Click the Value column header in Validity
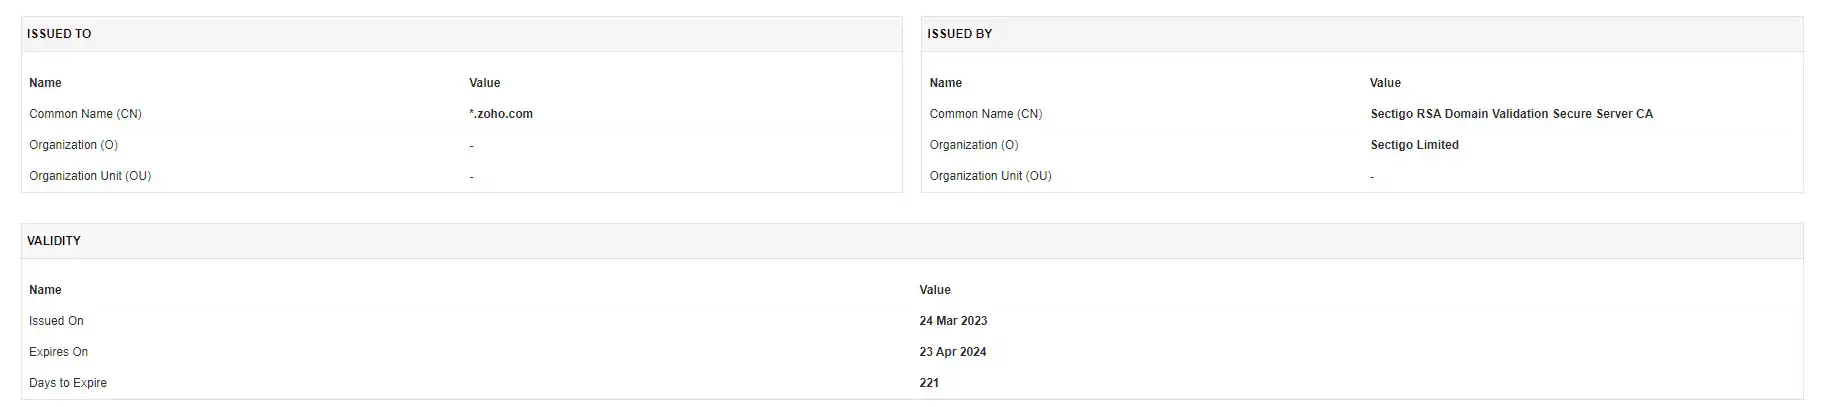The height and width of the screenshot is (407, 1827). click(x=935, y=290)
